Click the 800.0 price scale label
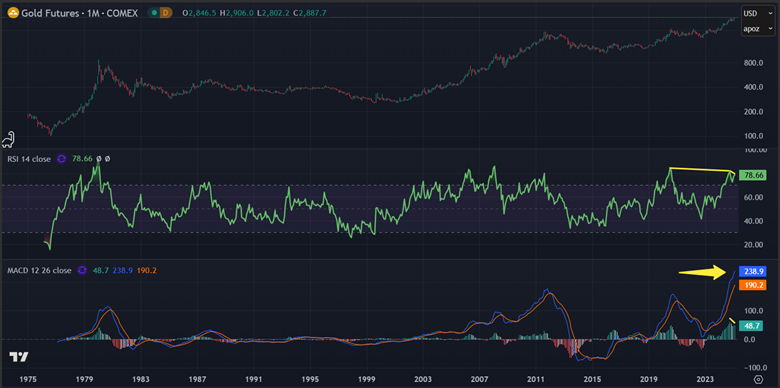The image size is (780, 388). click(753, 63)
